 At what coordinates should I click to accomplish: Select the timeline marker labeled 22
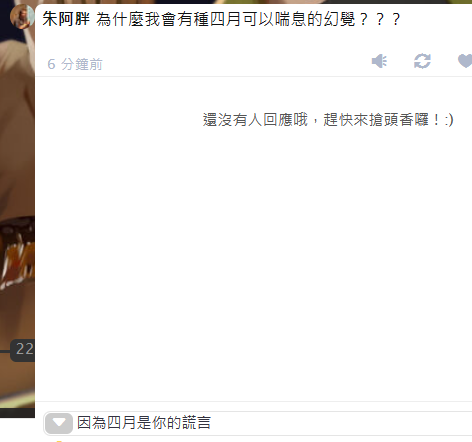click(x=23, y=350)
